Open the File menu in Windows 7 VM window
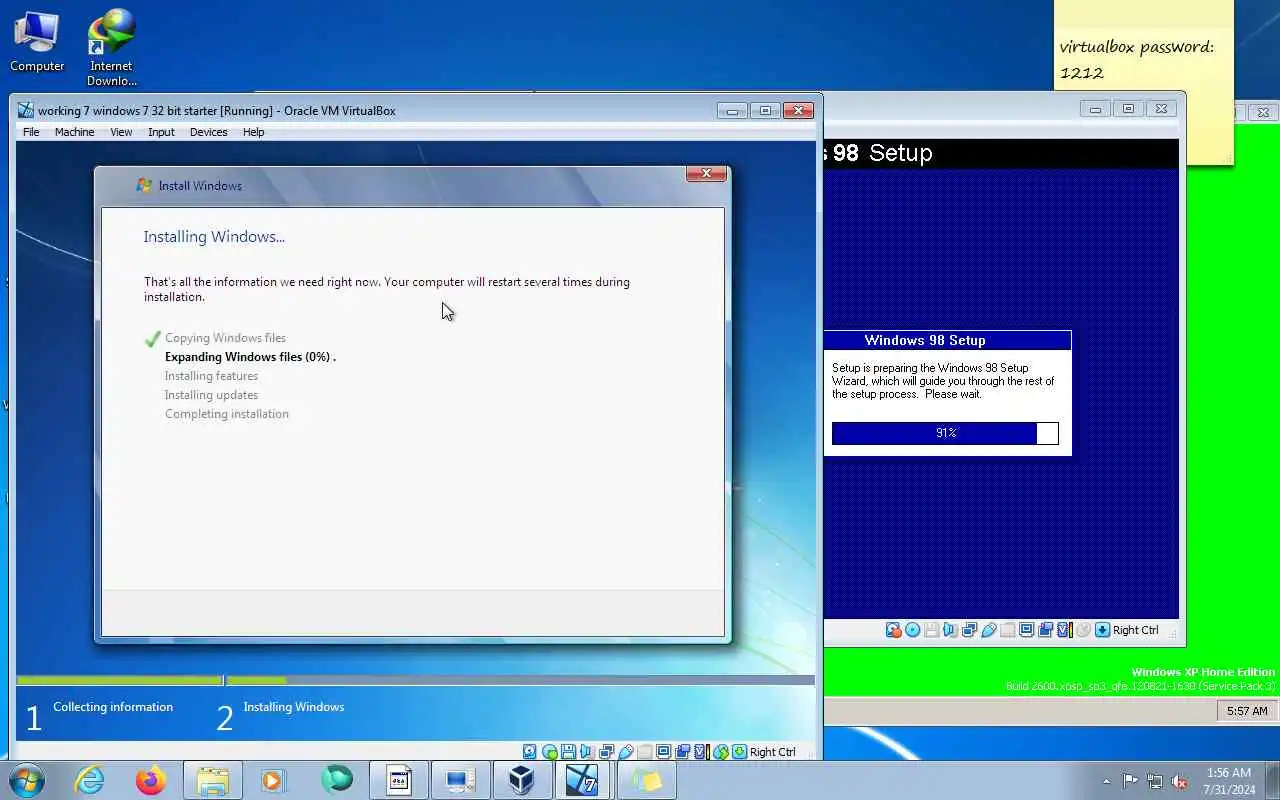 31,132
